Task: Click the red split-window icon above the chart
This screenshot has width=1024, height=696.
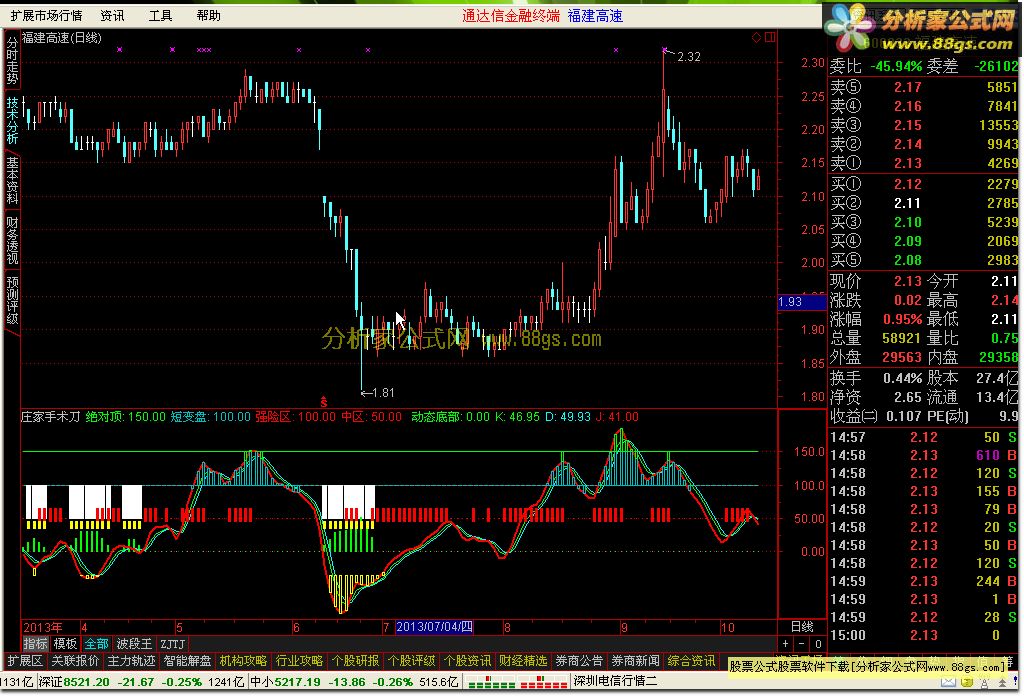Action: pos(770,37)
